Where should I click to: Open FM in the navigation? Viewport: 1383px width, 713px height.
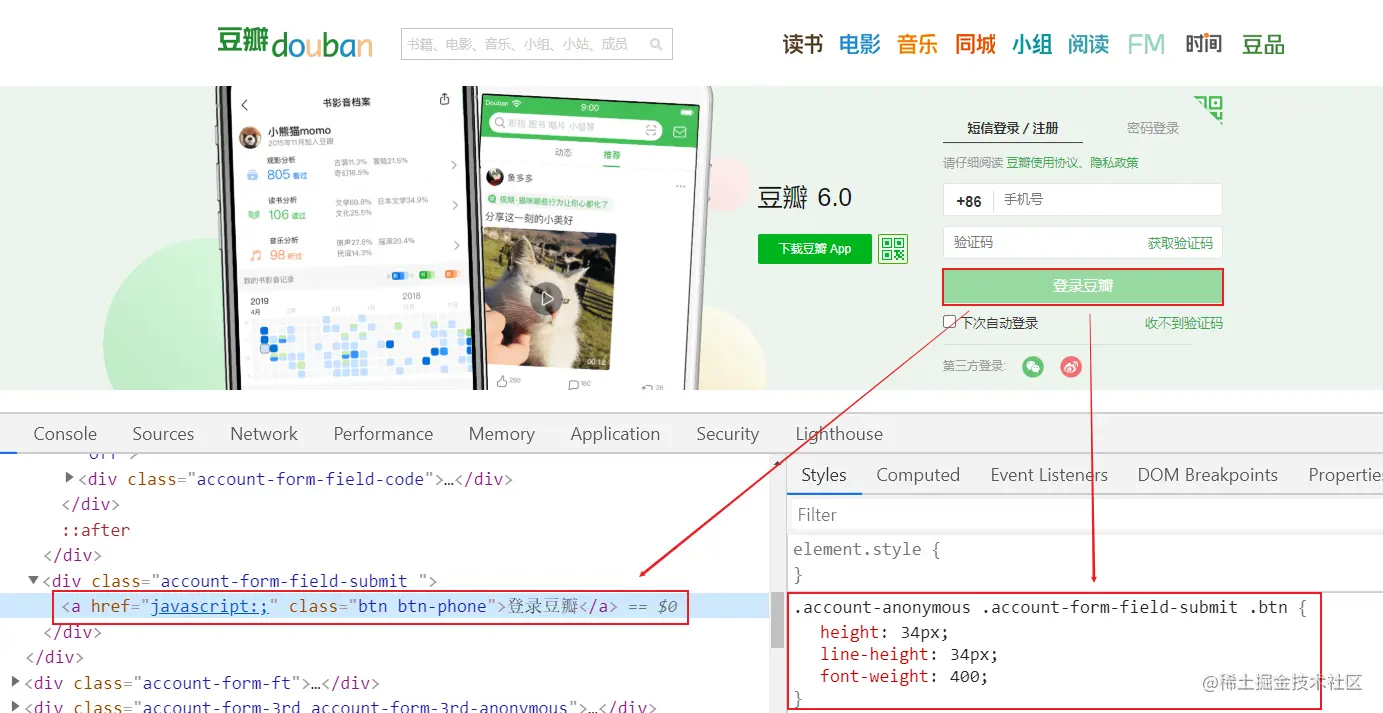[x=1146, y=44]
